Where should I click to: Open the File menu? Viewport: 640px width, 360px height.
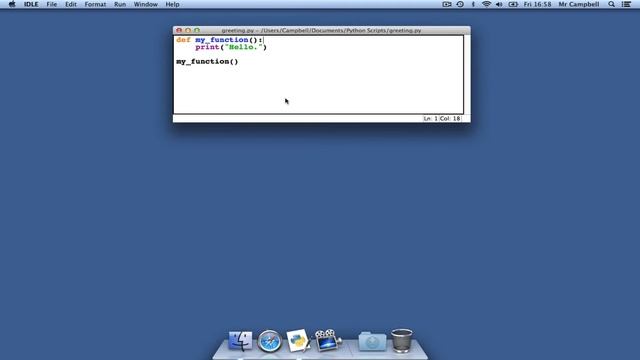pos(52,4)
